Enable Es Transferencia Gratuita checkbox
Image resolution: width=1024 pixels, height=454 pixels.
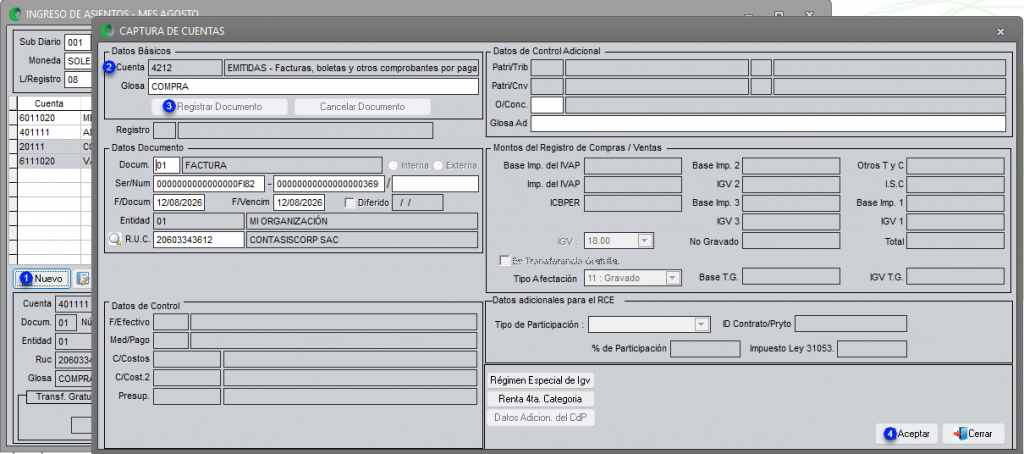504,261
